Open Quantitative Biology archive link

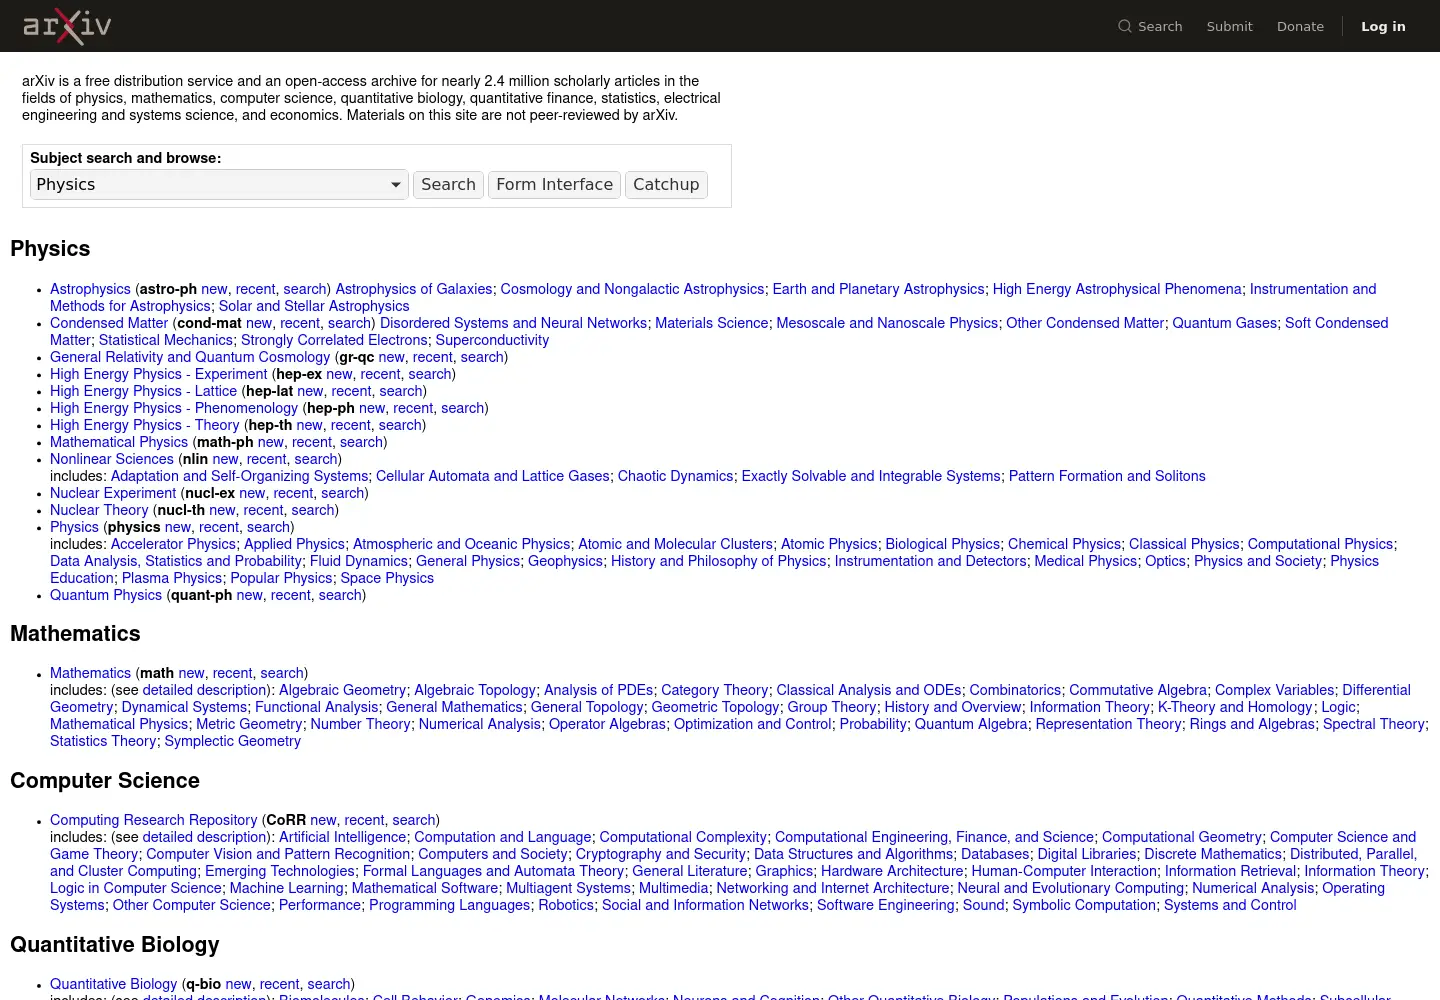point(113,984)
